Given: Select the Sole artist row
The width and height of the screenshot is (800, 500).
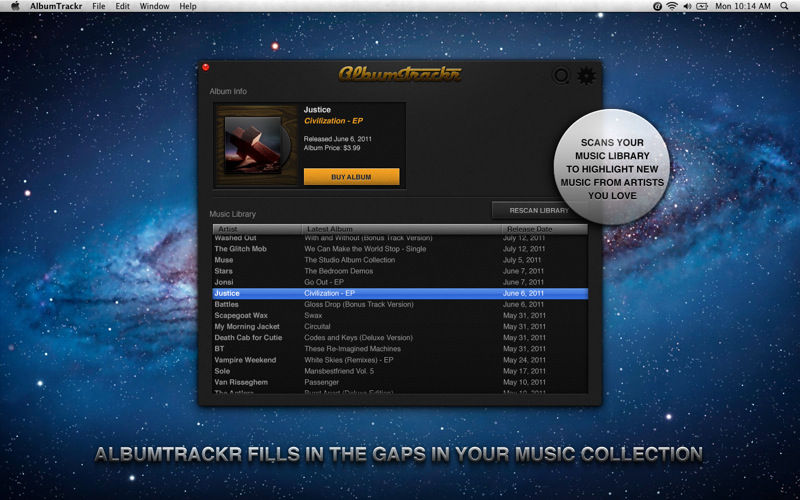Looking at the screenshot, I should (400, 371).
